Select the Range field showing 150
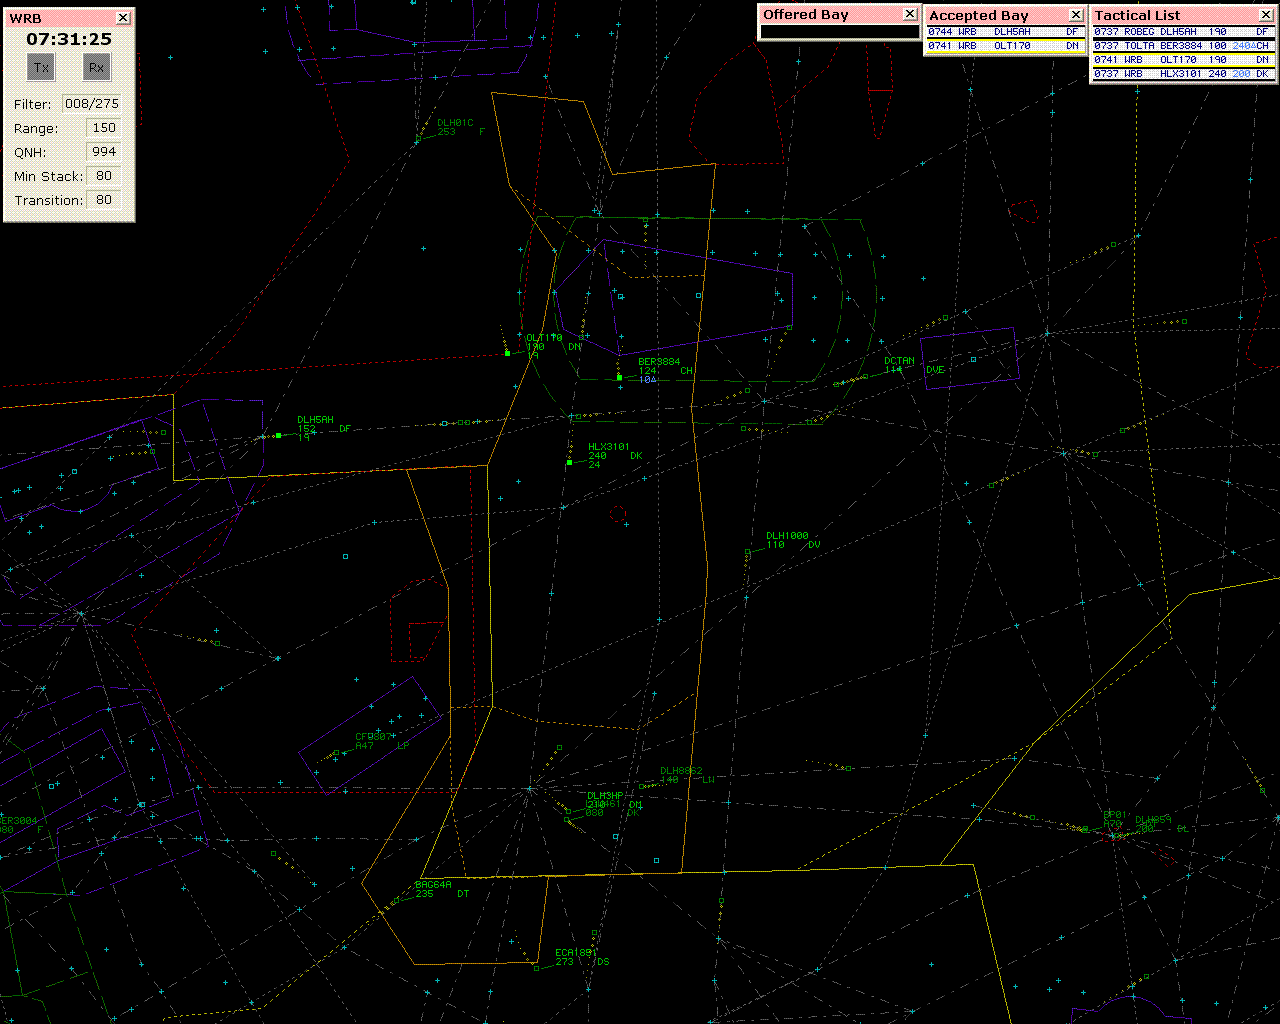This screenshot has height=1024, width=1280. click(103, 128)
